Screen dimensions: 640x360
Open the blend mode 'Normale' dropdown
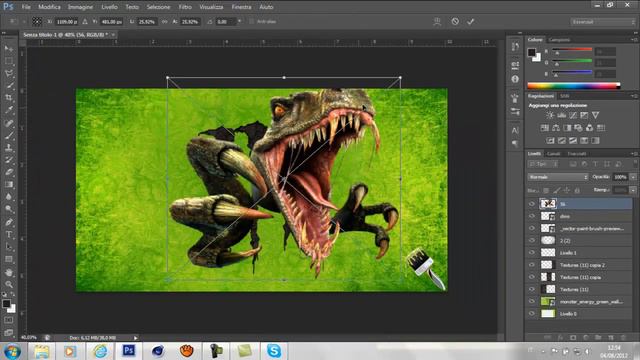(x=558, y=177)
